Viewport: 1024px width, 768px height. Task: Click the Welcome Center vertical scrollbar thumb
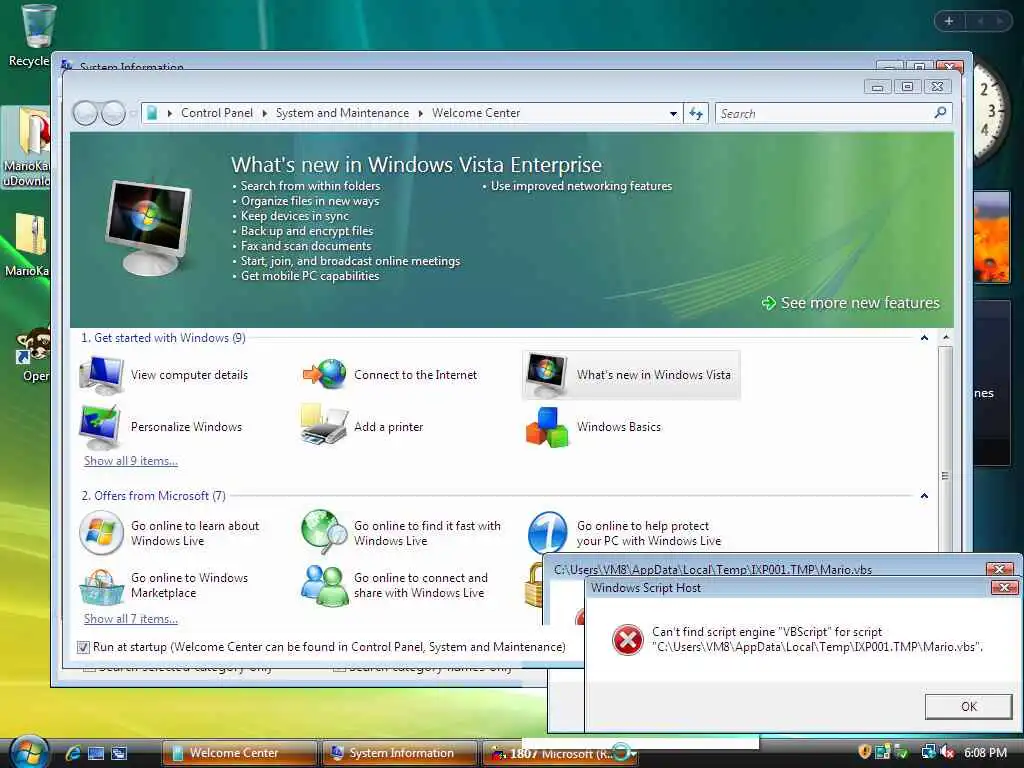click(945, 475)
